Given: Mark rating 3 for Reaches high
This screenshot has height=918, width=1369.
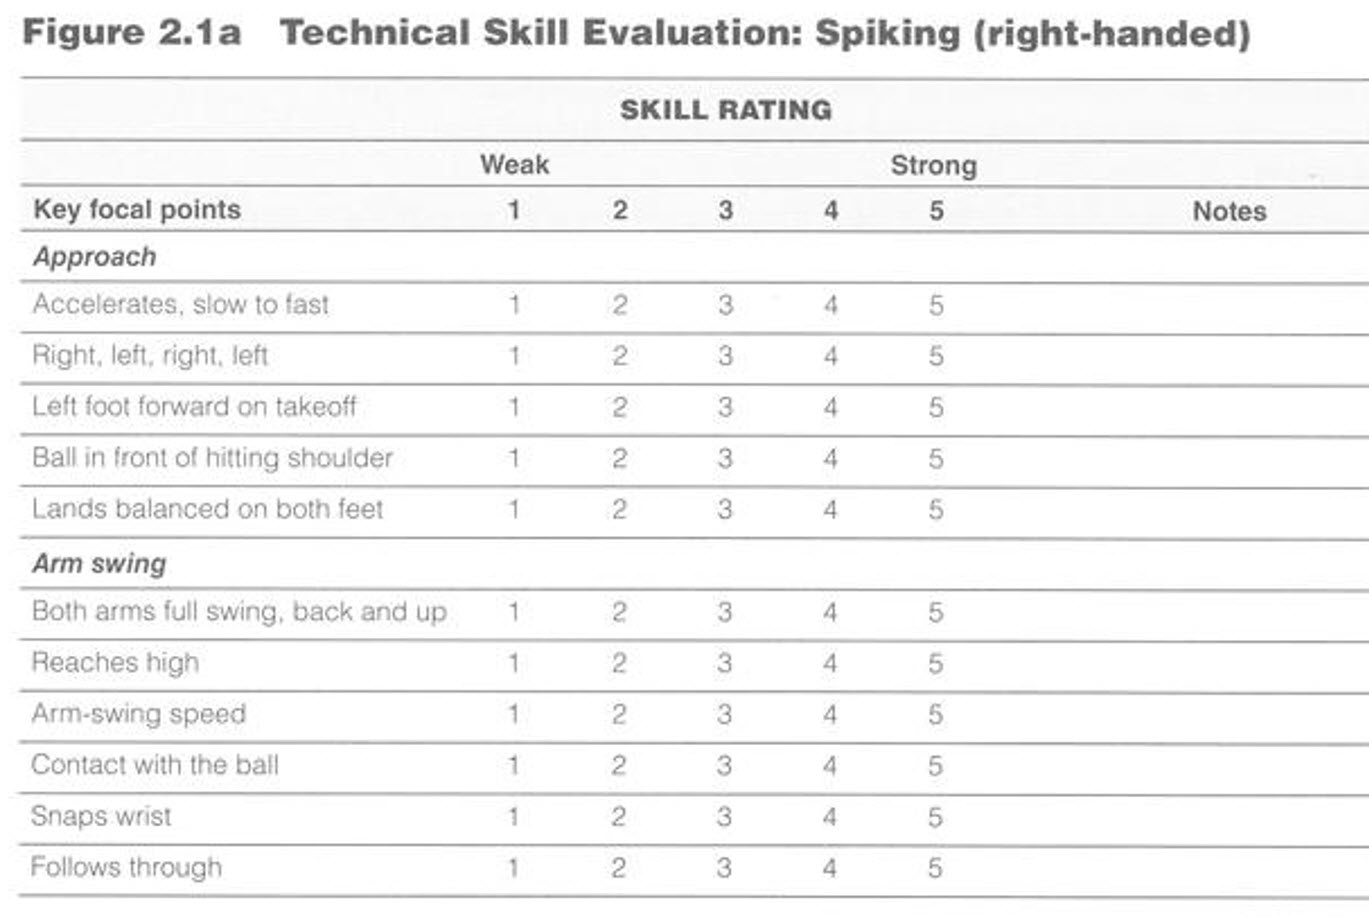Looking at the screenshot, I should point(725,663).
